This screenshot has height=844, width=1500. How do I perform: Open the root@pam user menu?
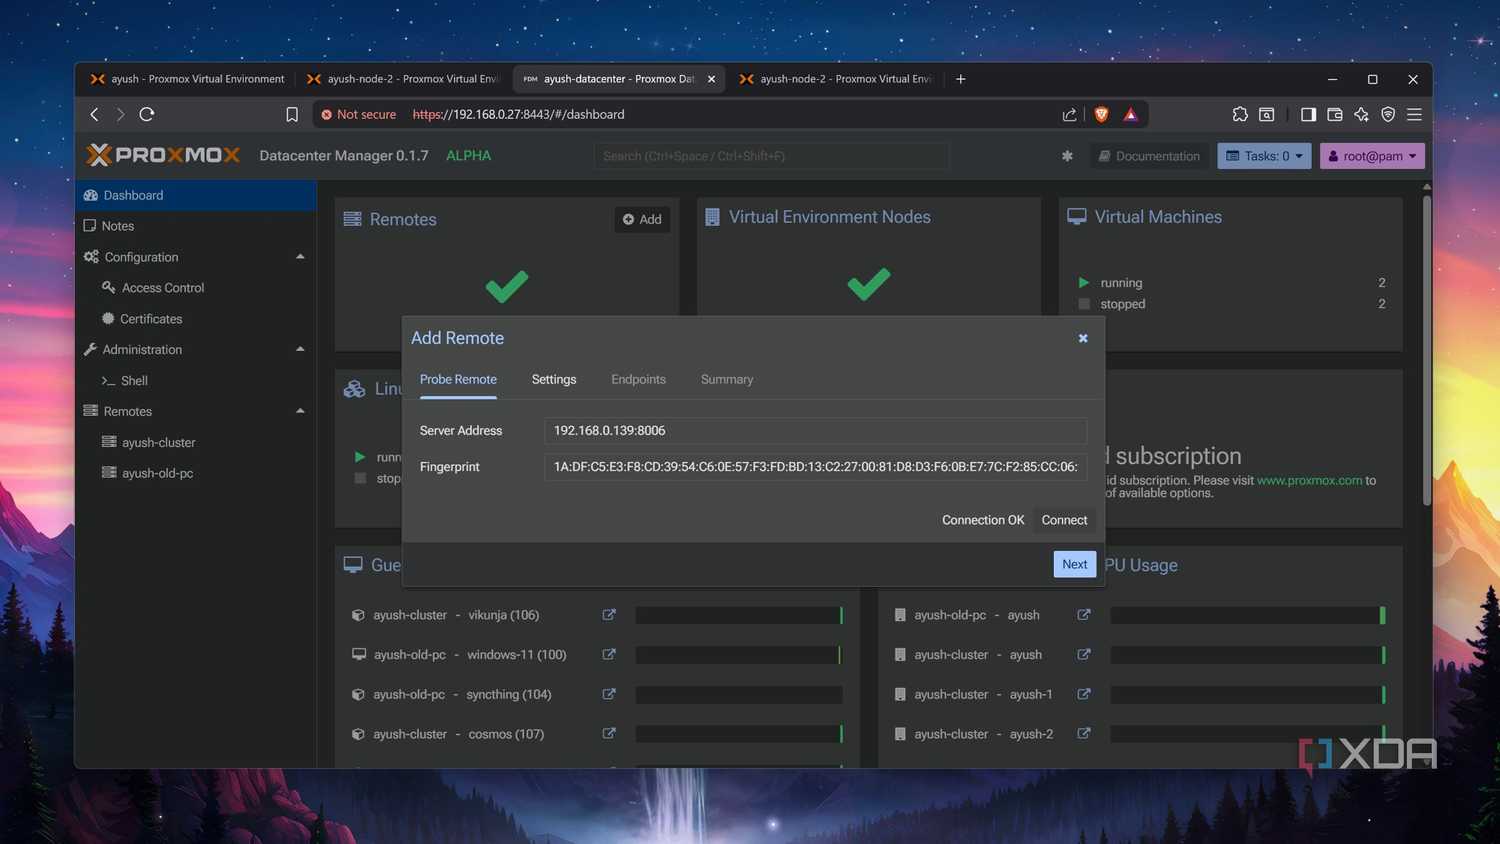(x=1372, y=156)
